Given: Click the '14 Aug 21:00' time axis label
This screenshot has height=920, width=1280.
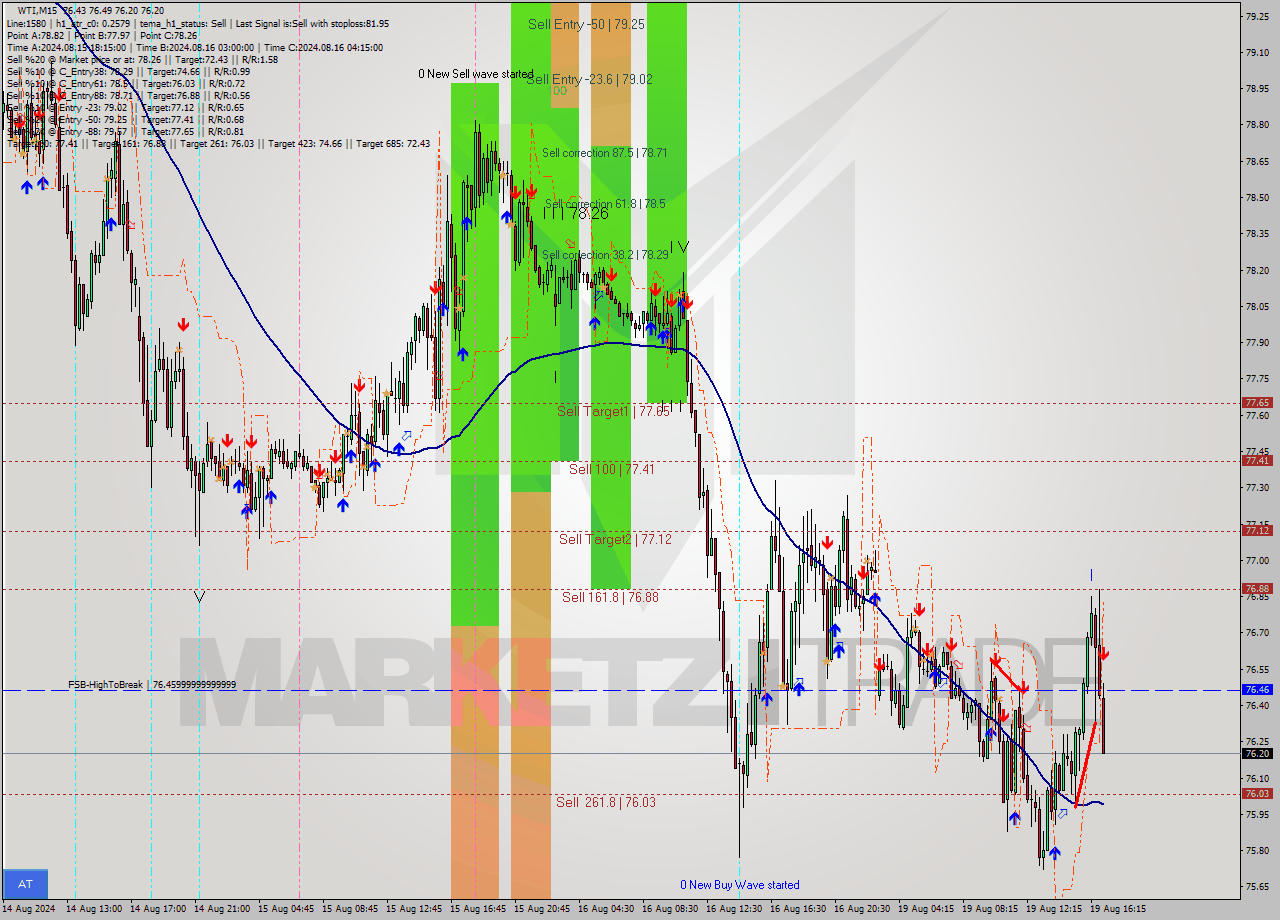Looking at the screenshot, I should coord(220,909).
